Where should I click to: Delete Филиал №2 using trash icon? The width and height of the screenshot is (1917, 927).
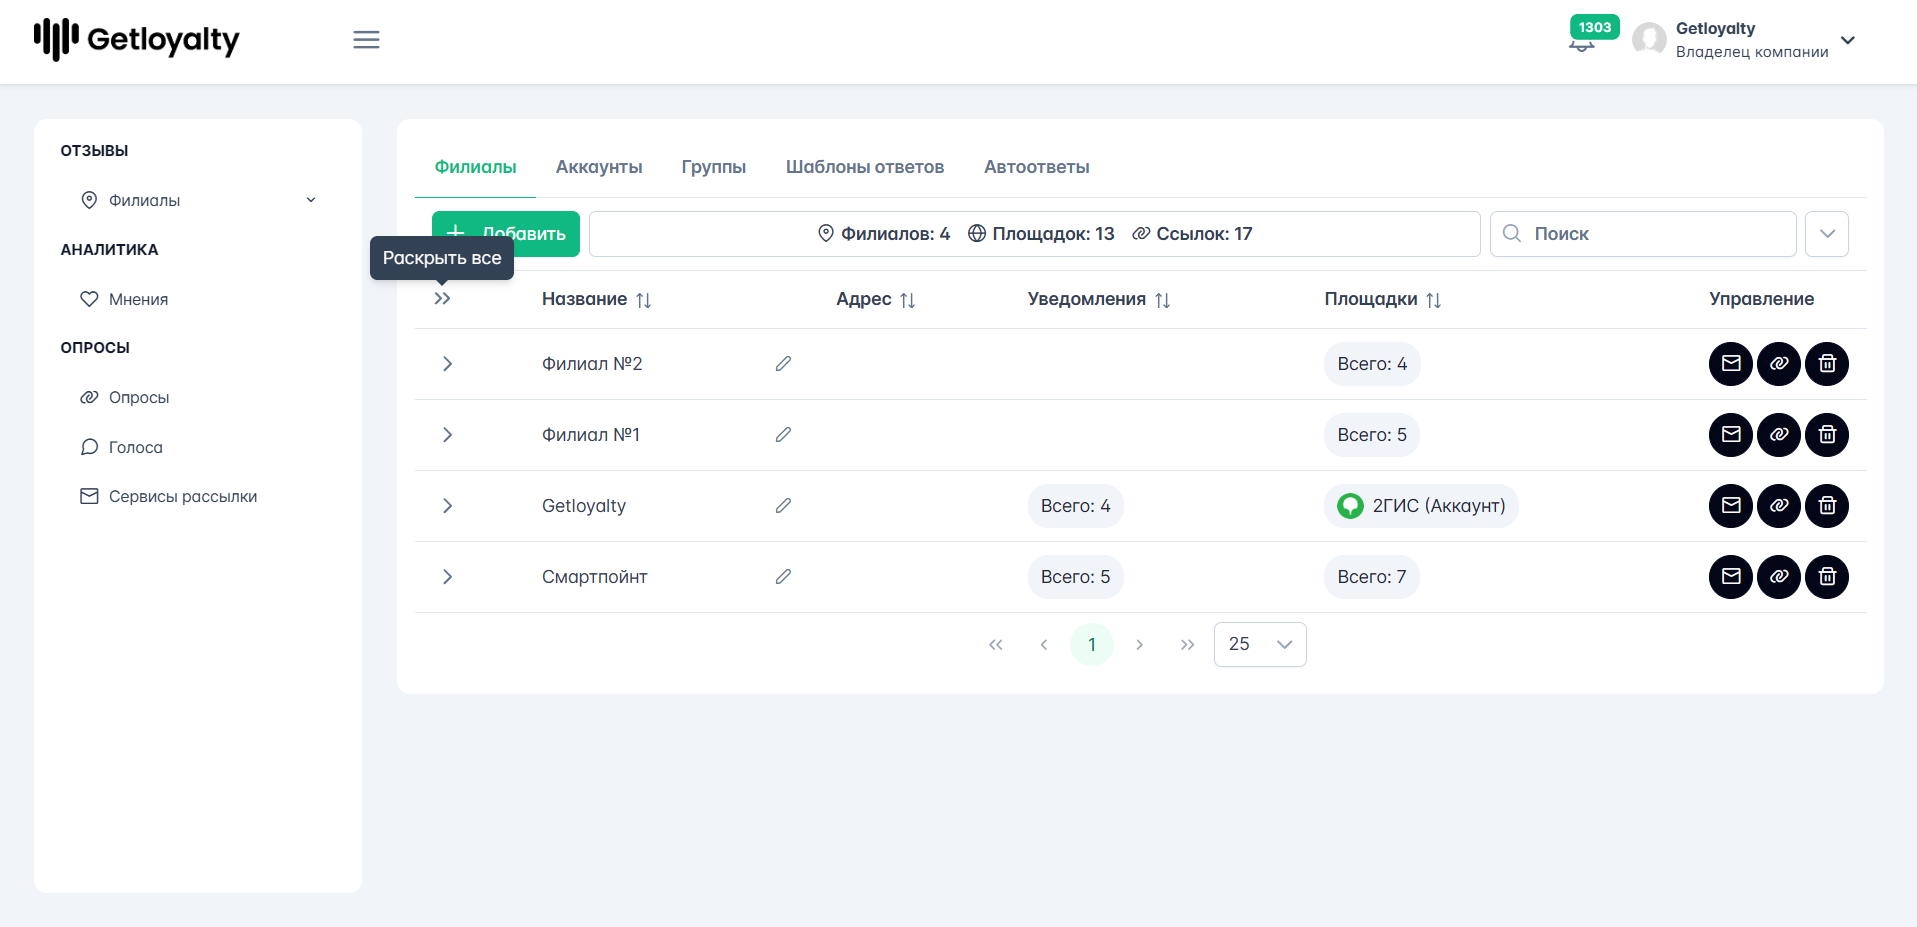pyautogui.click(x=1827, y=364)
